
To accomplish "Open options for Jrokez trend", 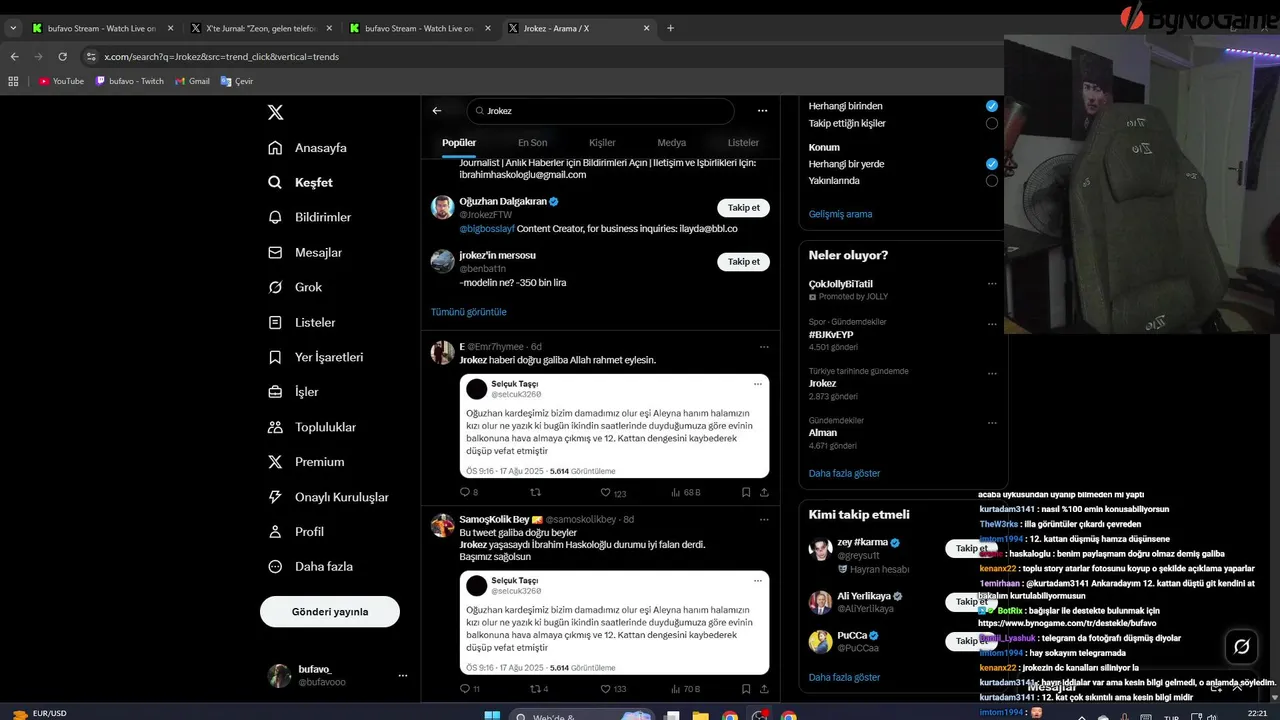I will [992, 373].
